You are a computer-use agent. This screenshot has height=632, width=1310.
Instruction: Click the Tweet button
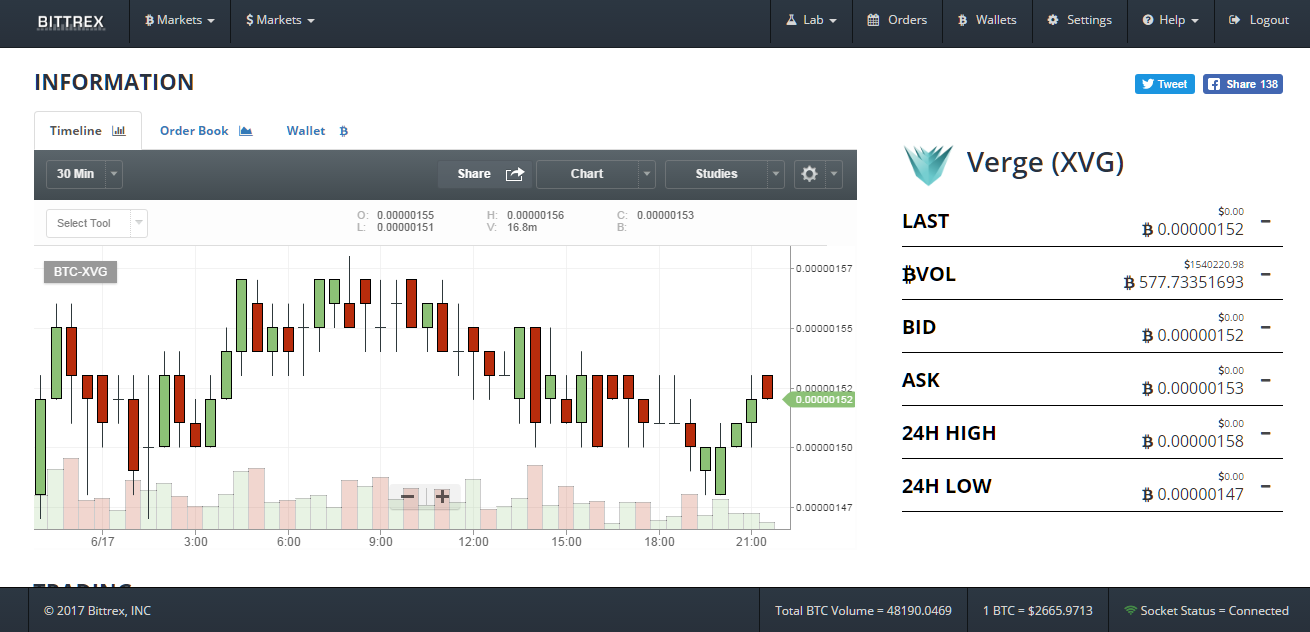pos(1165,84)
